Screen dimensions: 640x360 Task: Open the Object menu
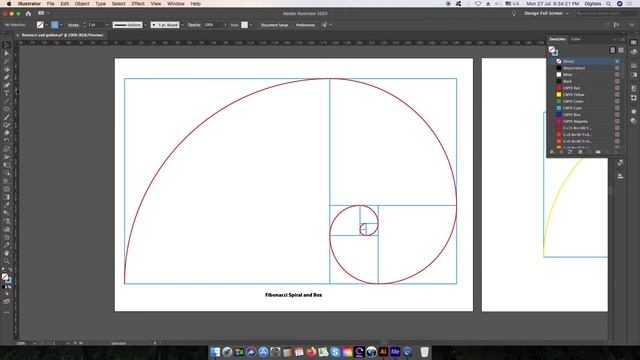[x=82, y=4]
